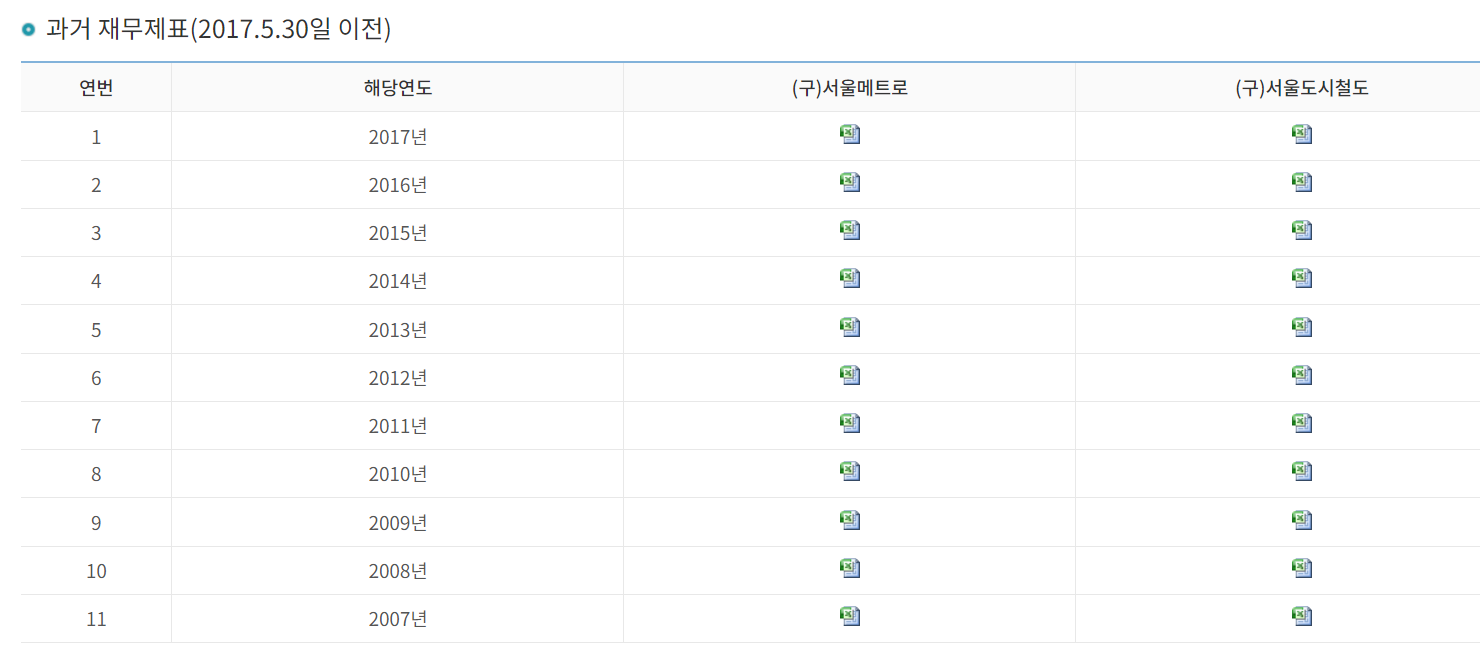The width and height of the screenshot is (1480, 662).
Task: Download 2016년 (구)서울메트로 Excel file
Action: pyautogui.click(x=850, y=182)
